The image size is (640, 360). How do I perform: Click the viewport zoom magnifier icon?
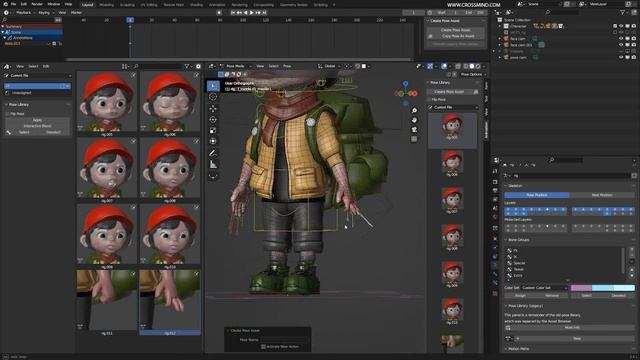tap(414, 111)
